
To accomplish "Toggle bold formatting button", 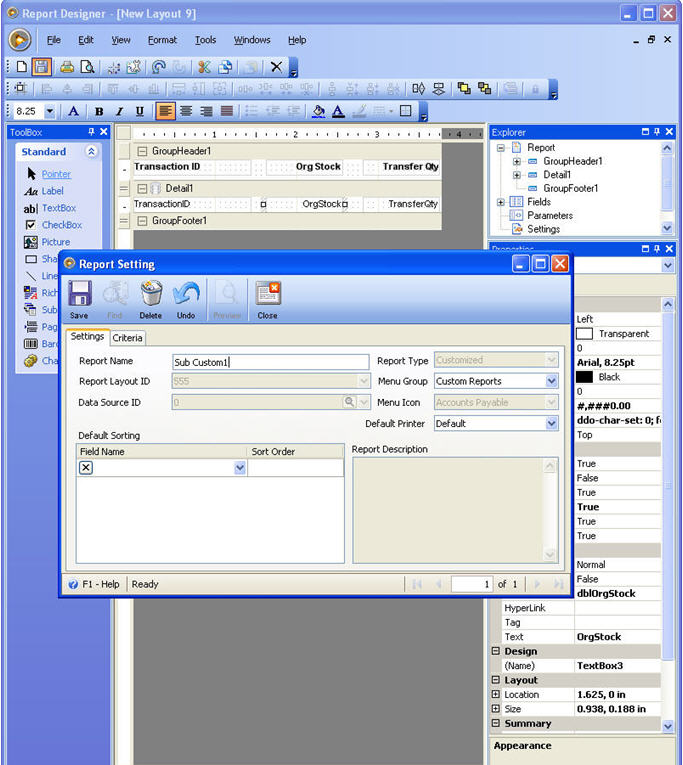I will click(x=99, y=111).
